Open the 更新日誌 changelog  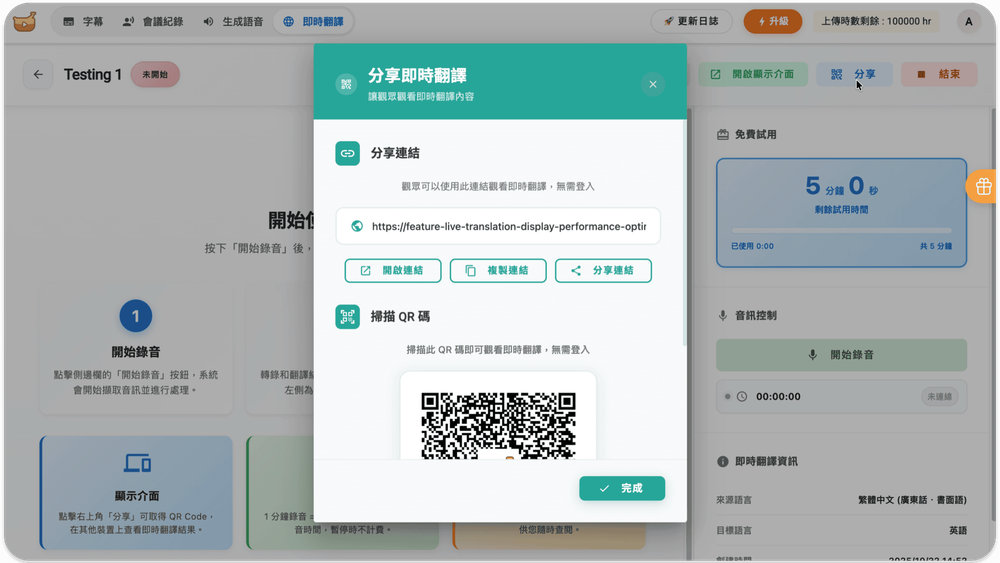click(x=691, y=21)
